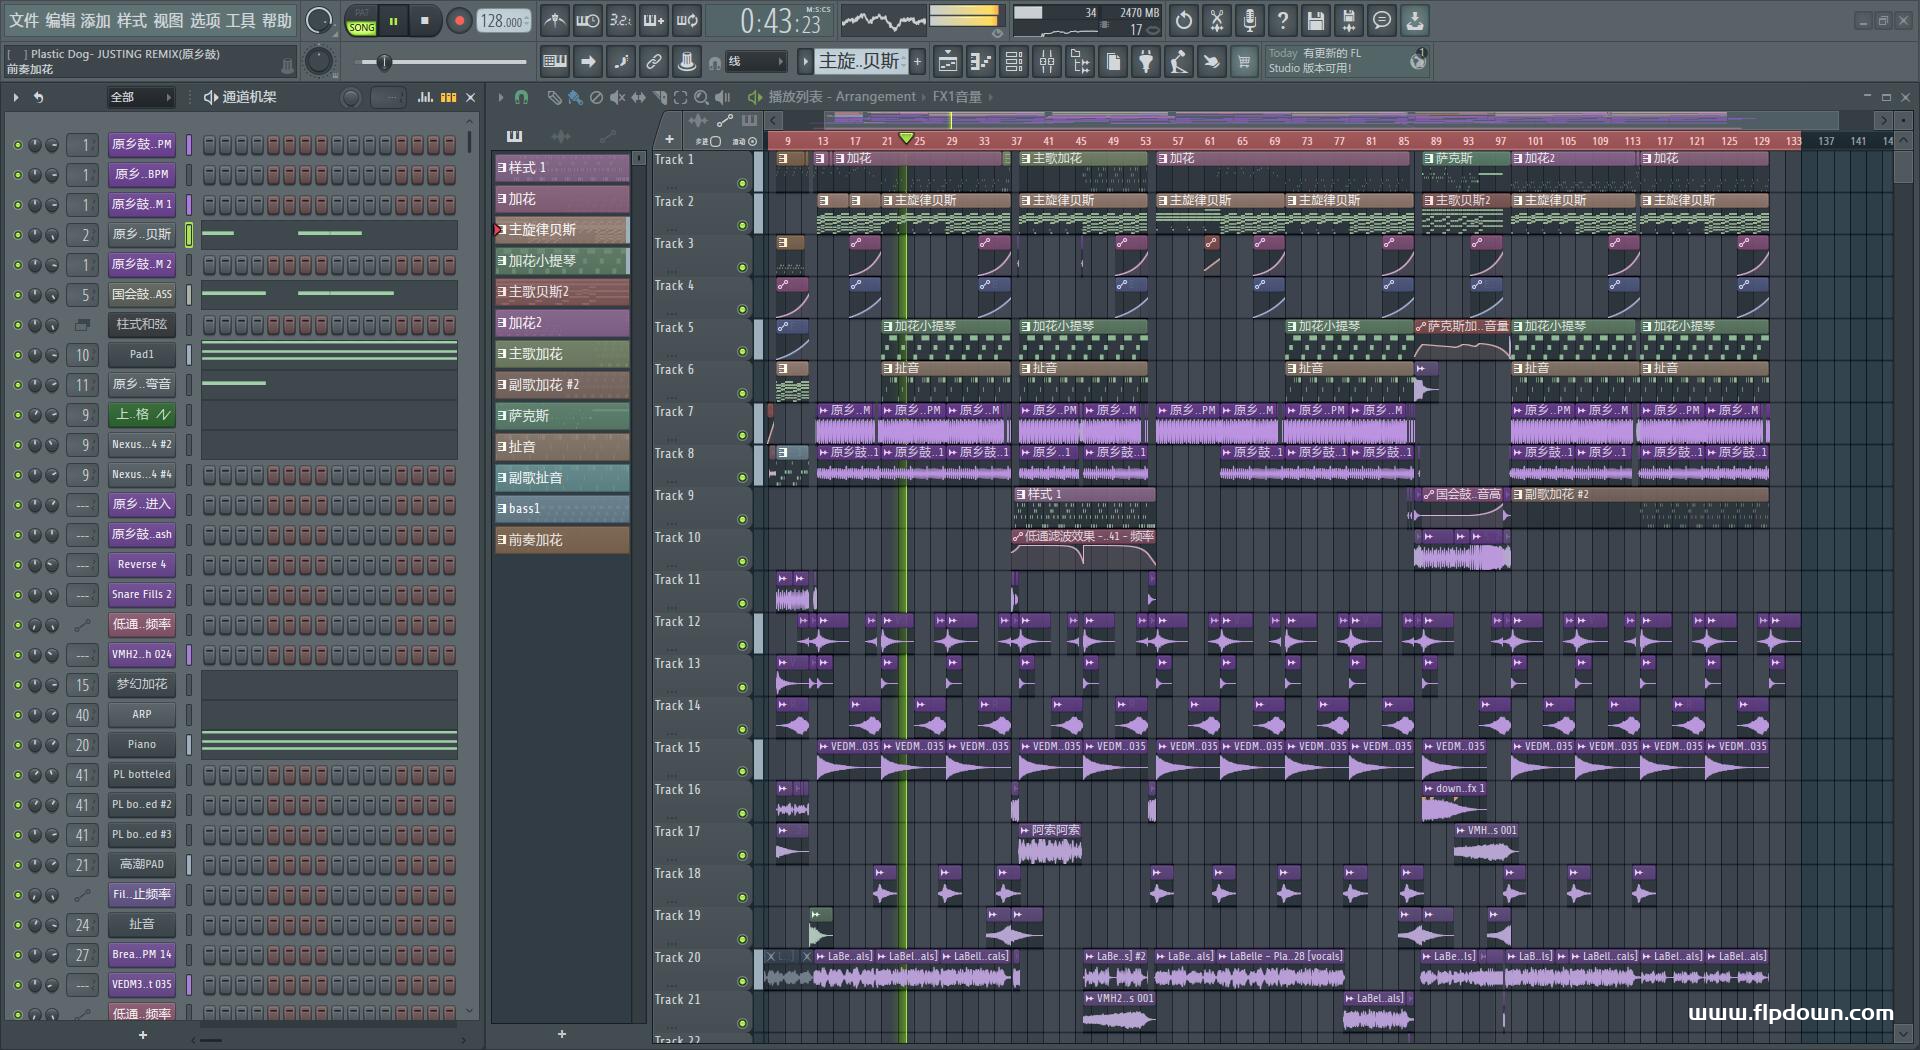Toggle the playlist magnet snap icon
The width and height of the screenshot is (1920, 1050).
tap(521, 97)
